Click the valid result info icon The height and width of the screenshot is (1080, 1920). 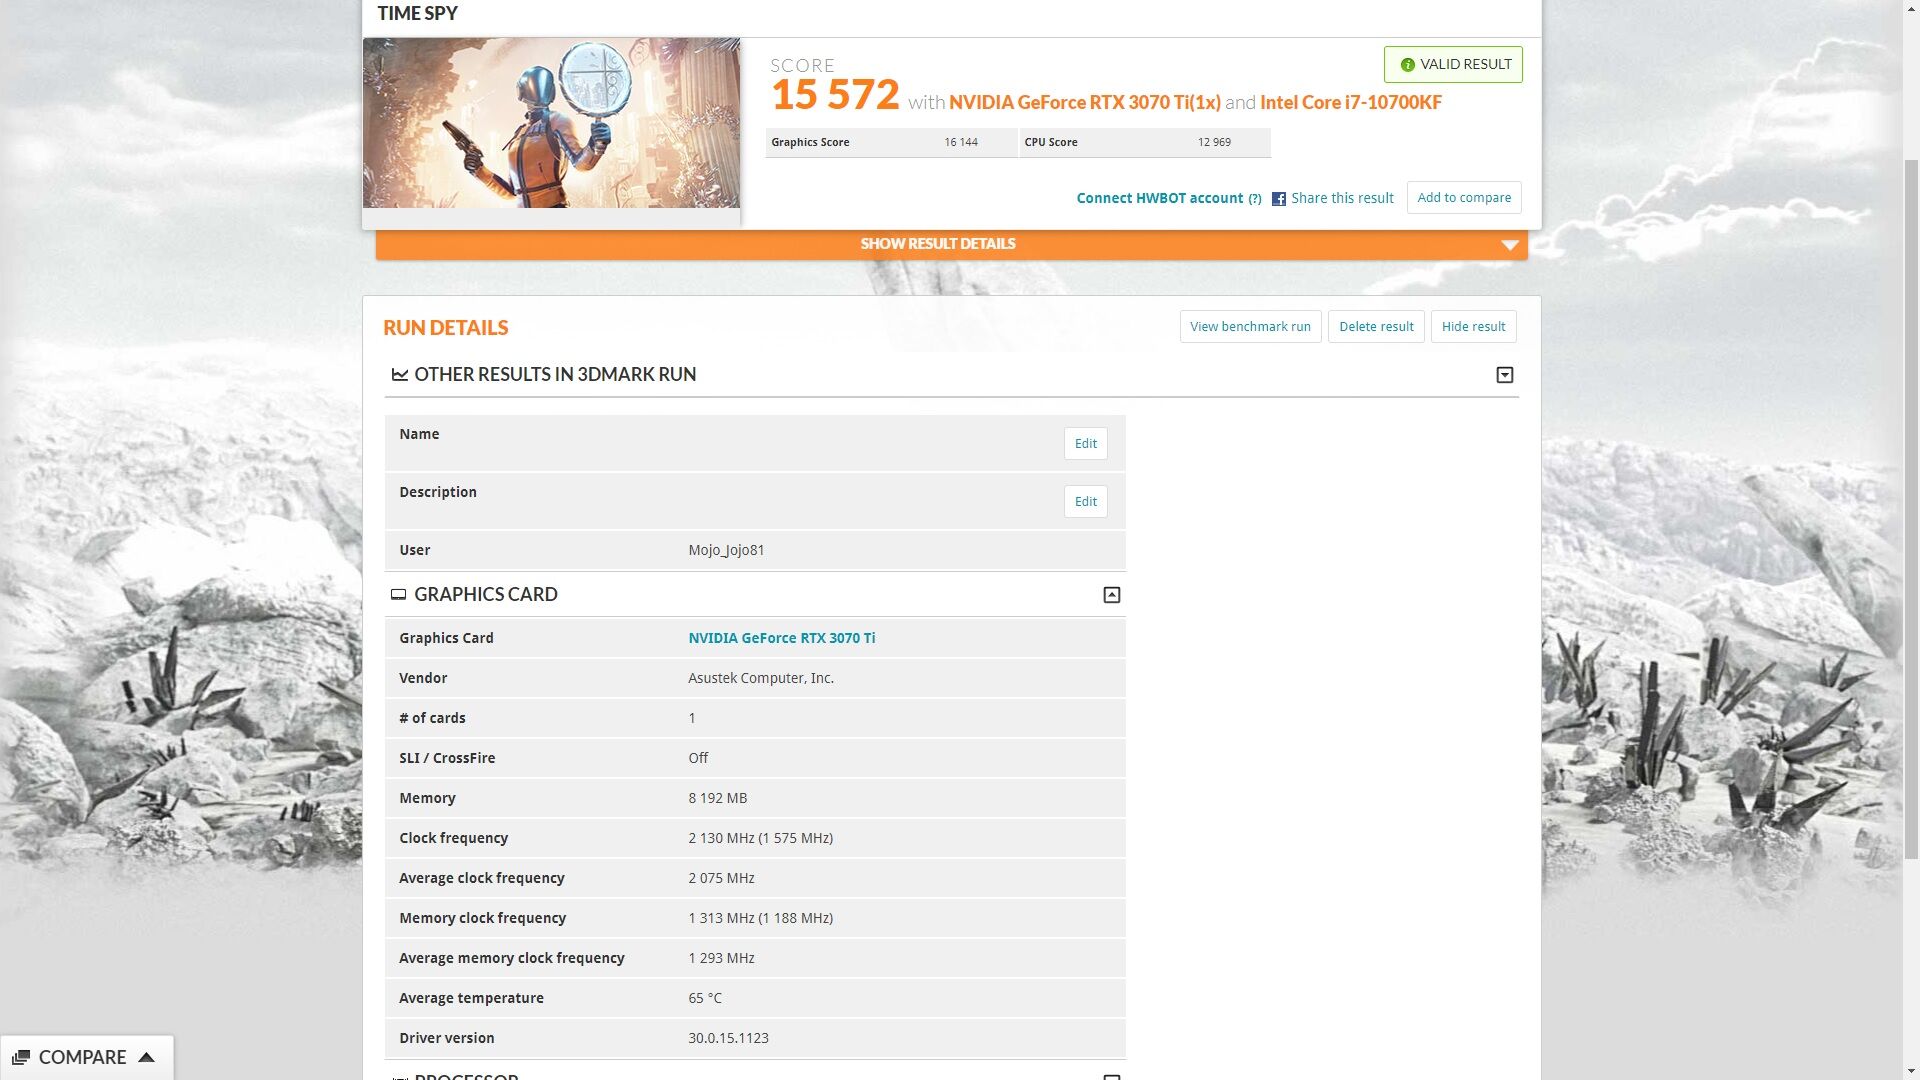click(1407, 65)
